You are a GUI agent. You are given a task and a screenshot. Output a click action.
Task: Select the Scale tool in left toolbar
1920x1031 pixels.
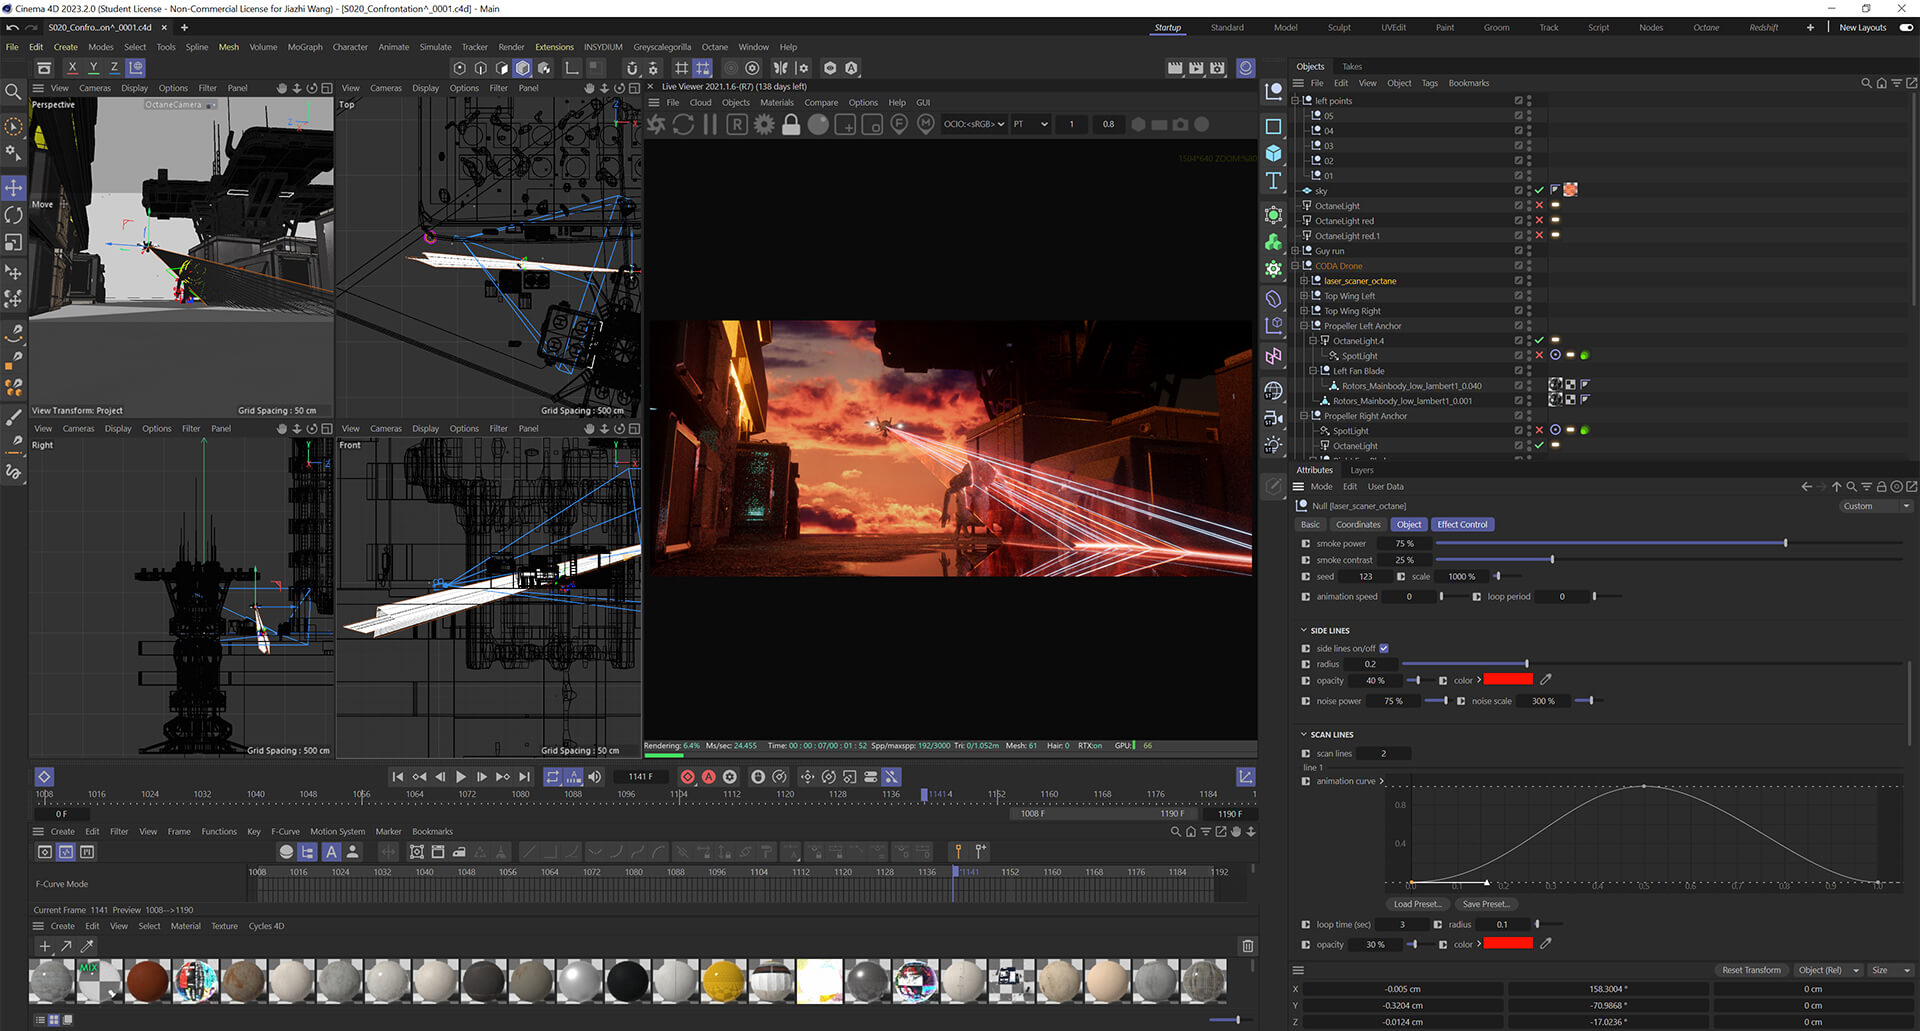(x=14, y=243)
